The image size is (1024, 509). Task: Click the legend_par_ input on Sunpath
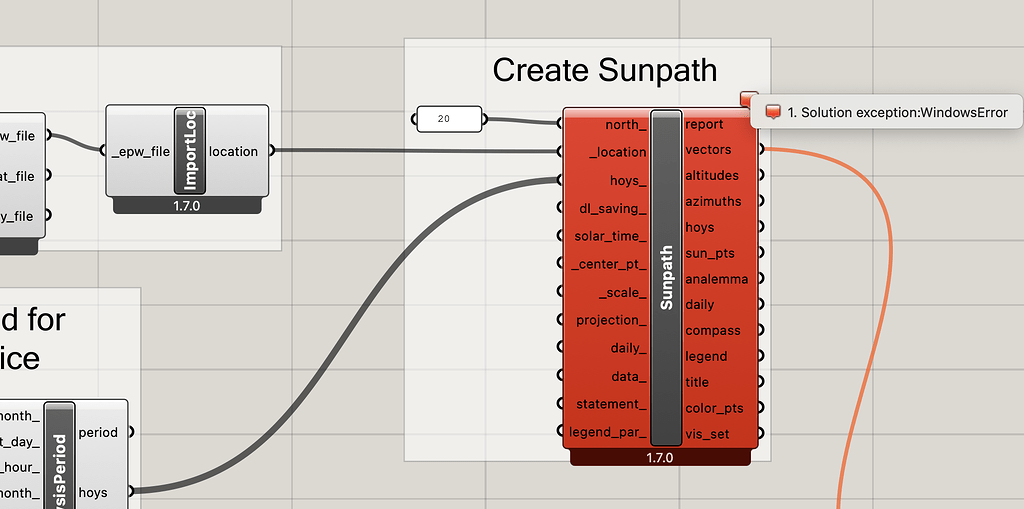(x=607, y=432)
